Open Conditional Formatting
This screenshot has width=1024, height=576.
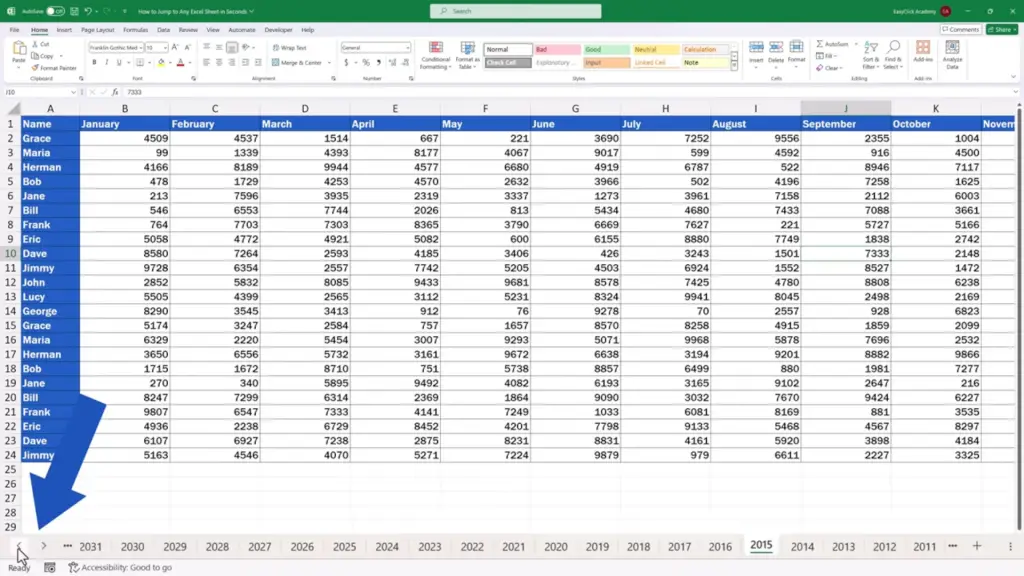point(435,56)
